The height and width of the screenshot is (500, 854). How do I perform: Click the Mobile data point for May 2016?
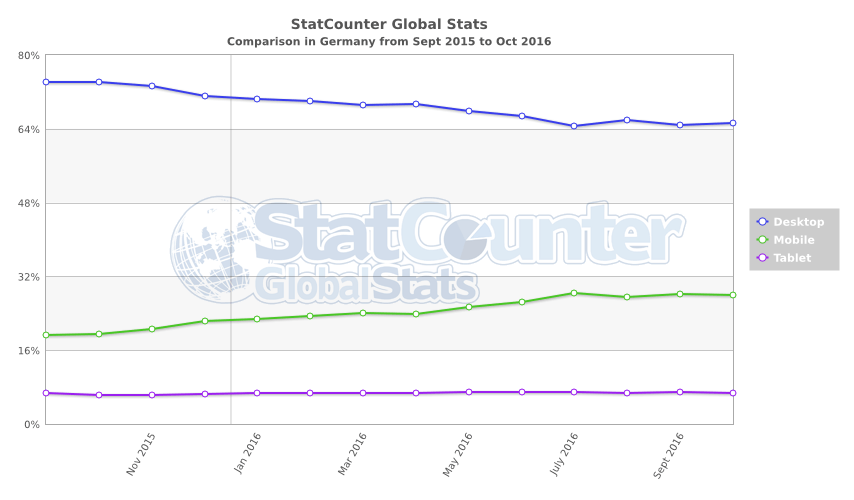[468, 307]
